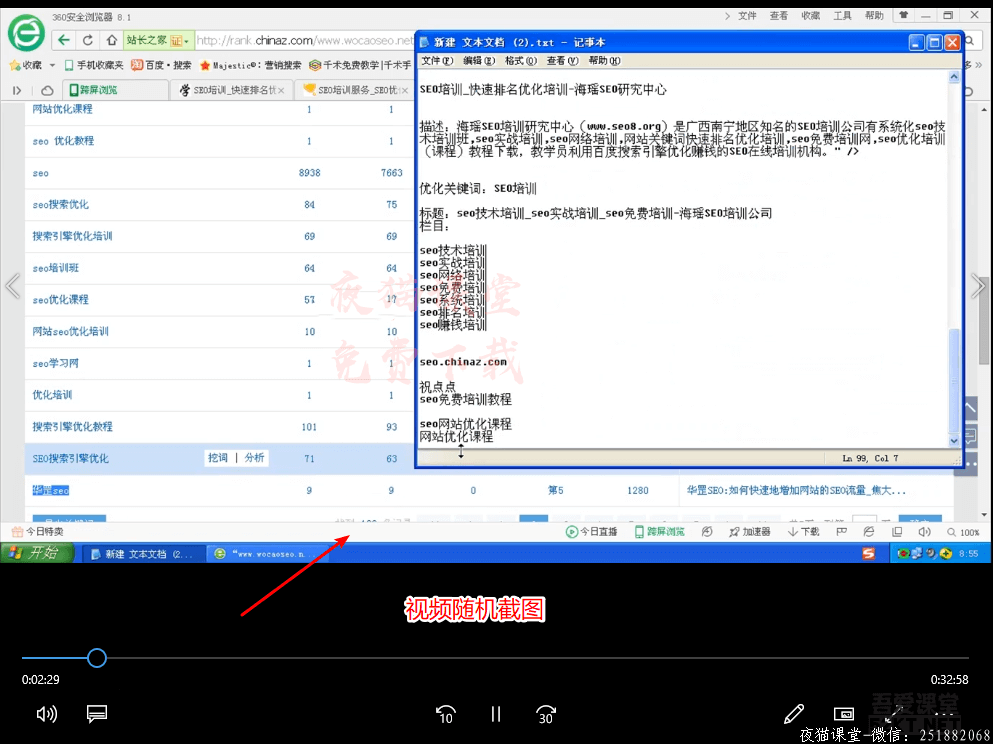This screenshot has height=744, width=993.
Task: Switch to the SEO培训_快速排名优 tab
Action: pyautogui.click(x=229, y=91)
